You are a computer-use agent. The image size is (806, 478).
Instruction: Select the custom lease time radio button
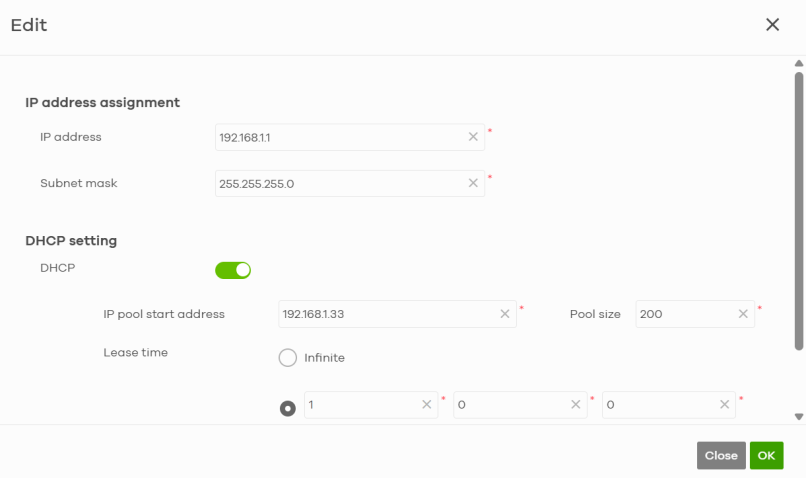click(287, 409)
